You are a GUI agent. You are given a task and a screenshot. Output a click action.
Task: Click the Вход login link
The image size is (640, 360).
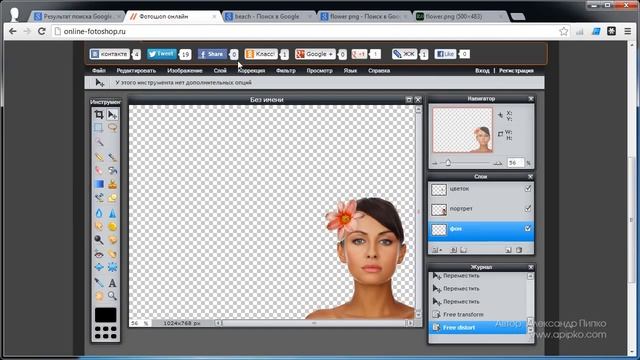point(482,71)
